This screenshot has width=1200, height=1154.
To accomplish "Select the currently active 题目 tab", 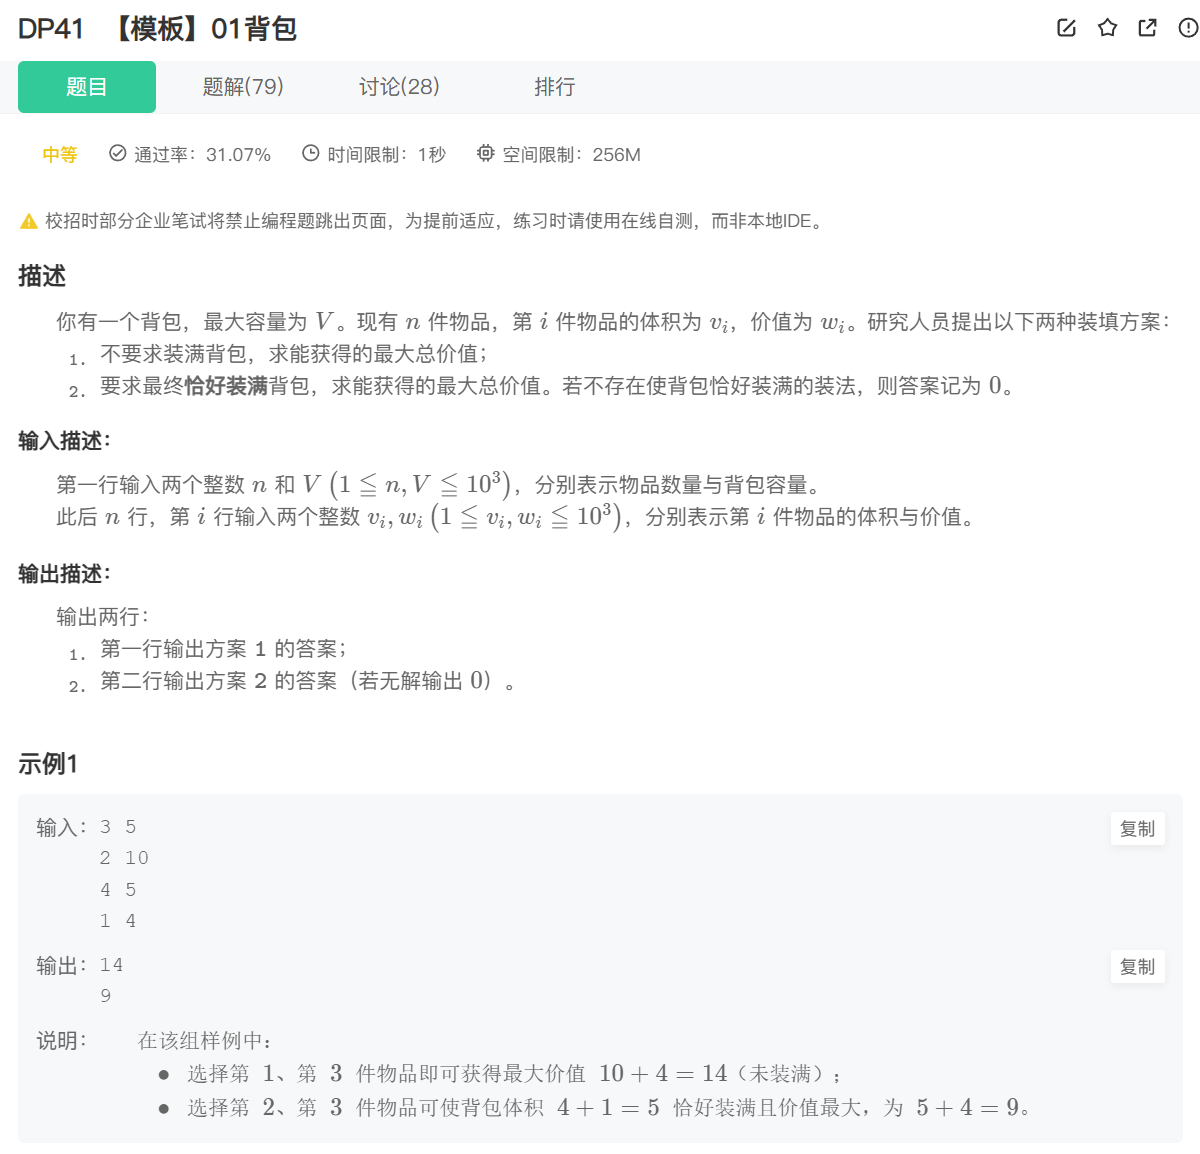I will 86,87.
